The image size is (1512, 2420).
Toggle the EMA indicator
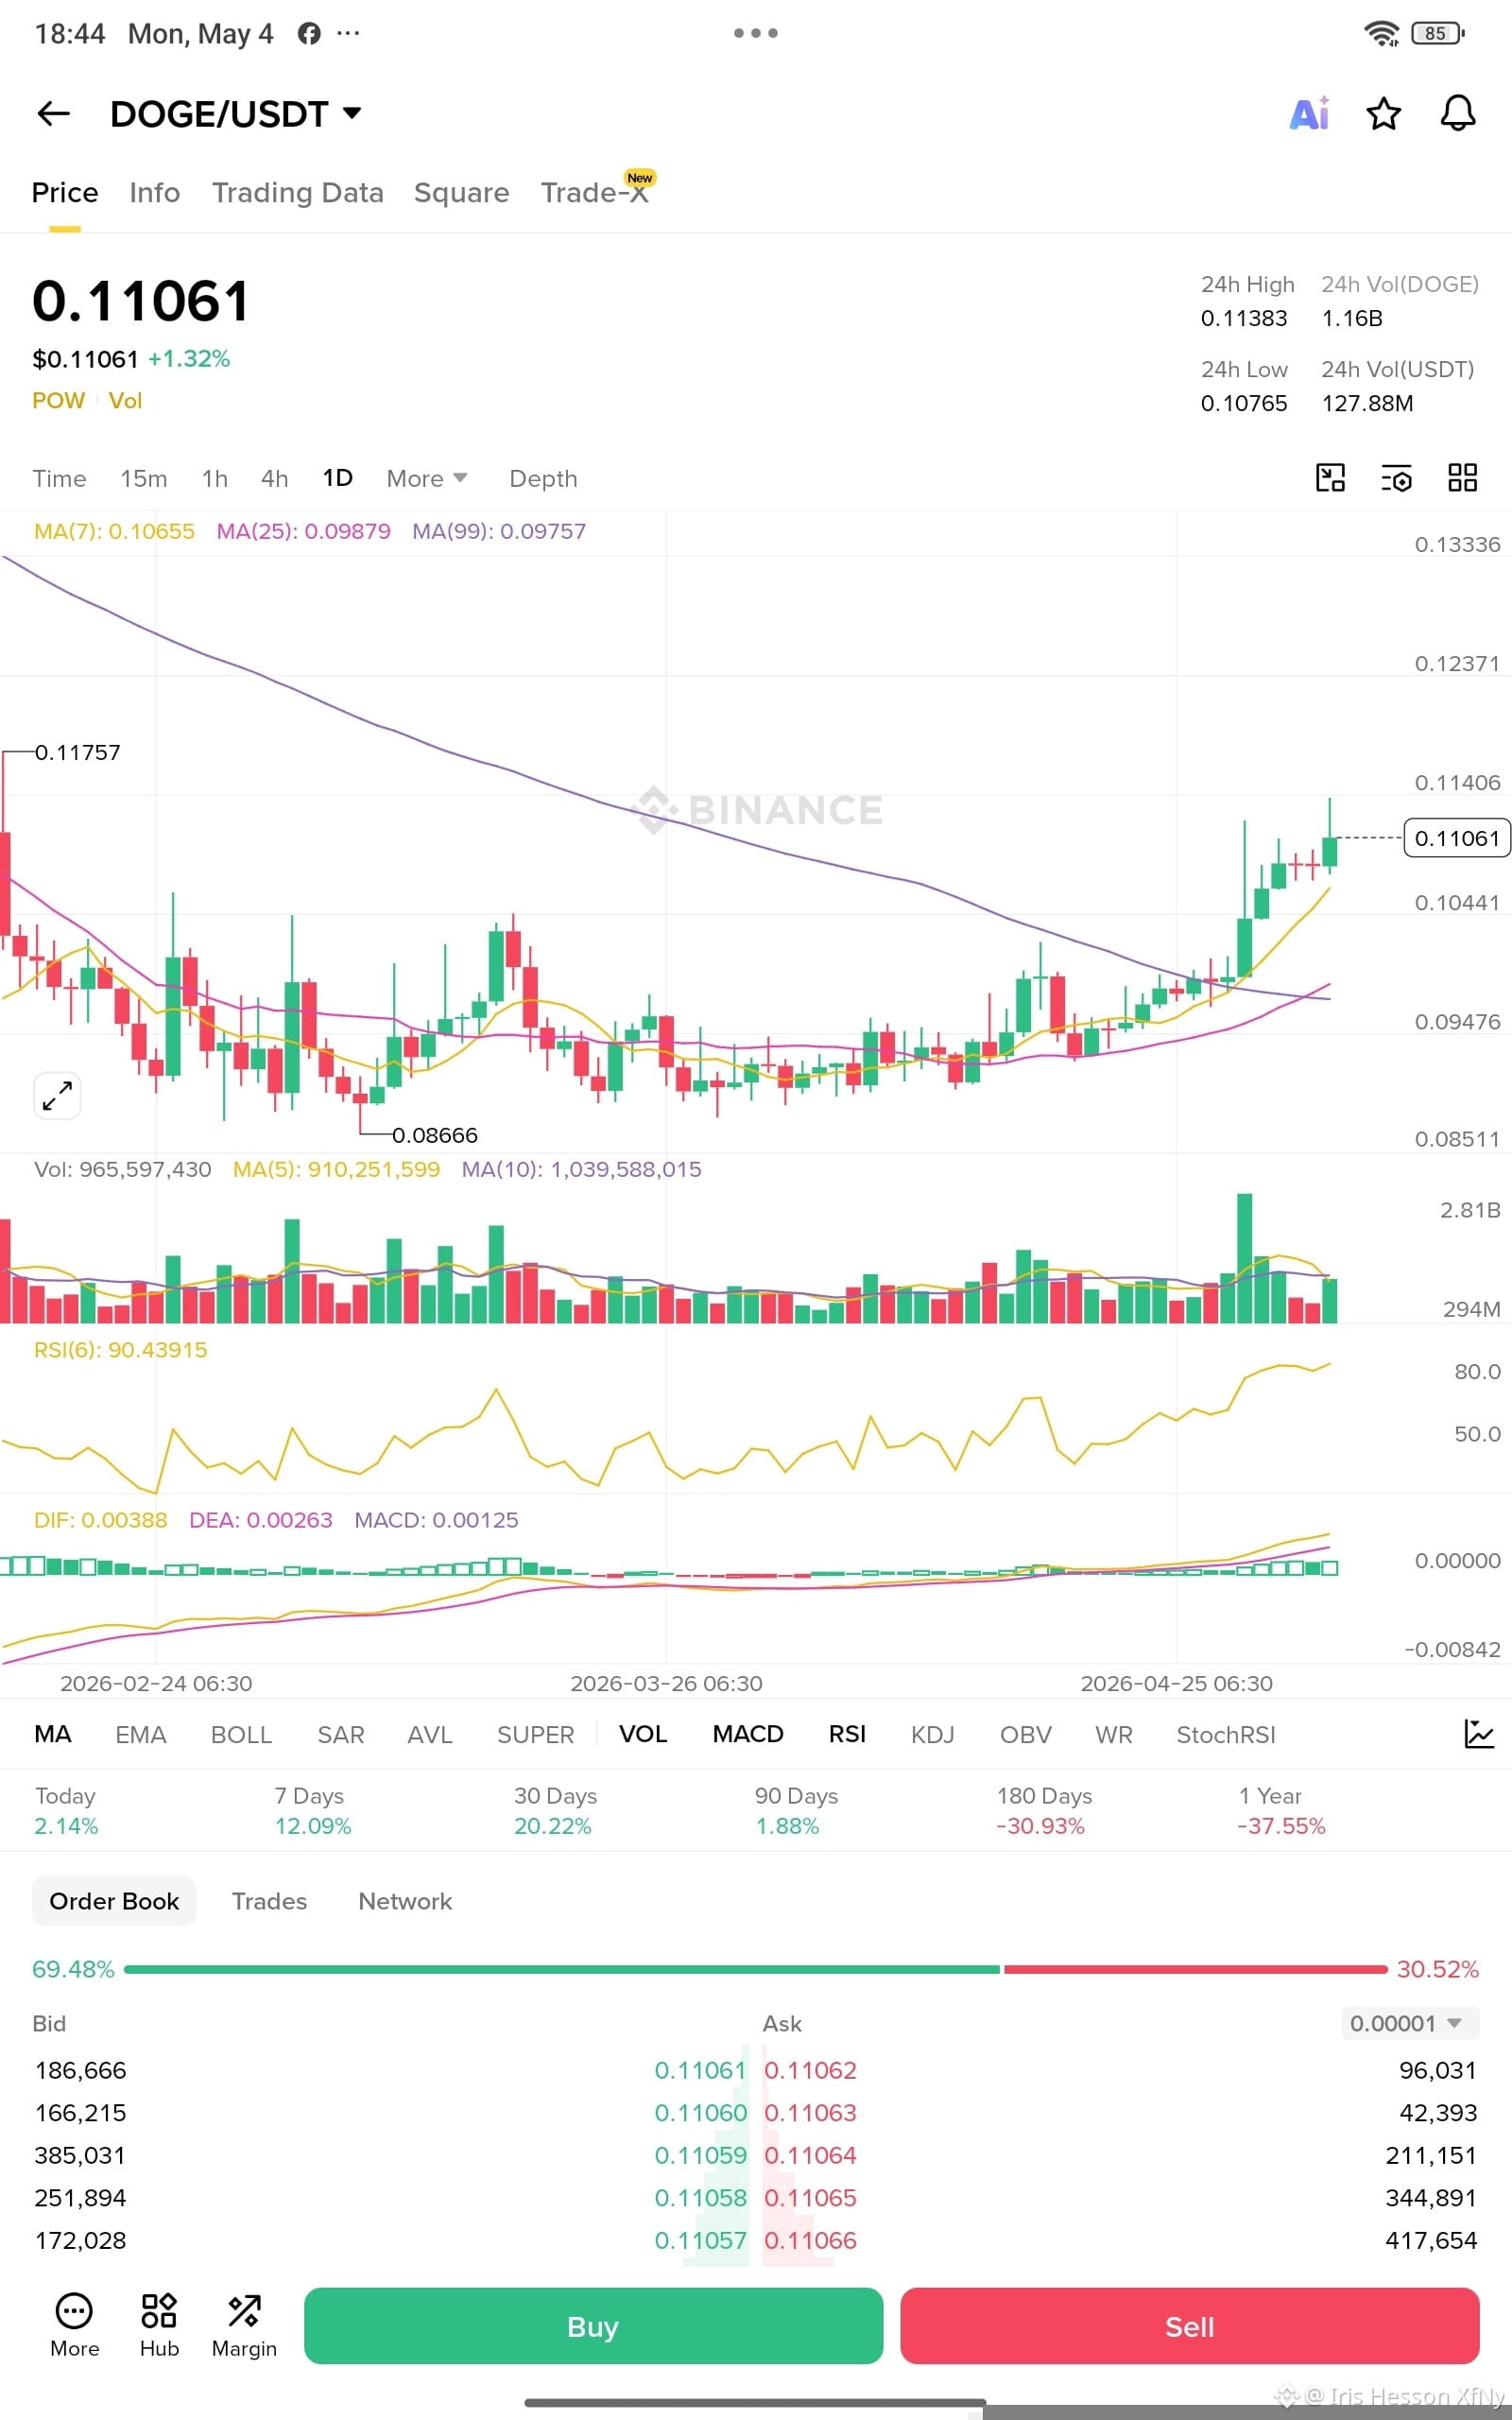point(141,1734)
